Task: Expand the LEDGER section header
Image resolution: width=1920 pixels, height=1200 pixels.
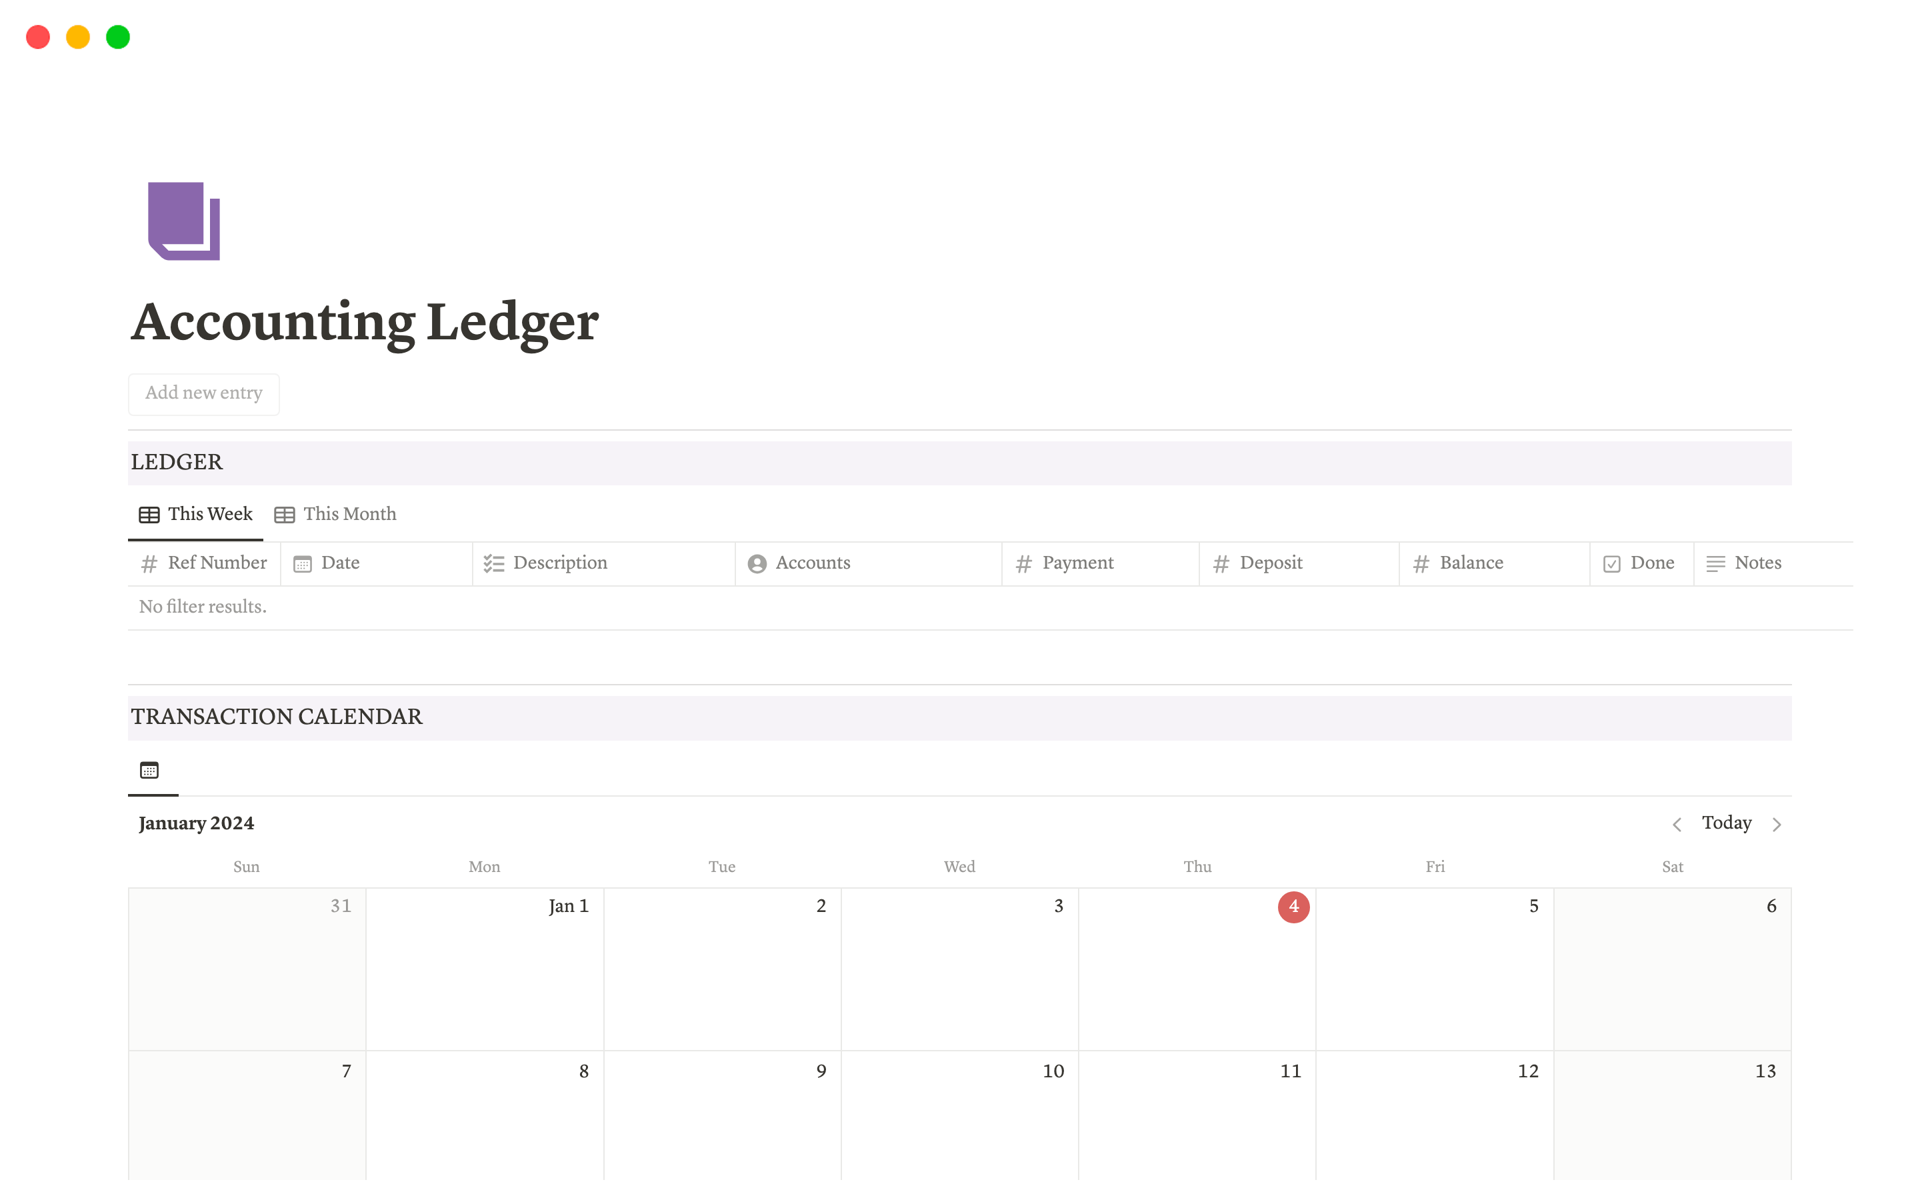Action: [178, 462]
